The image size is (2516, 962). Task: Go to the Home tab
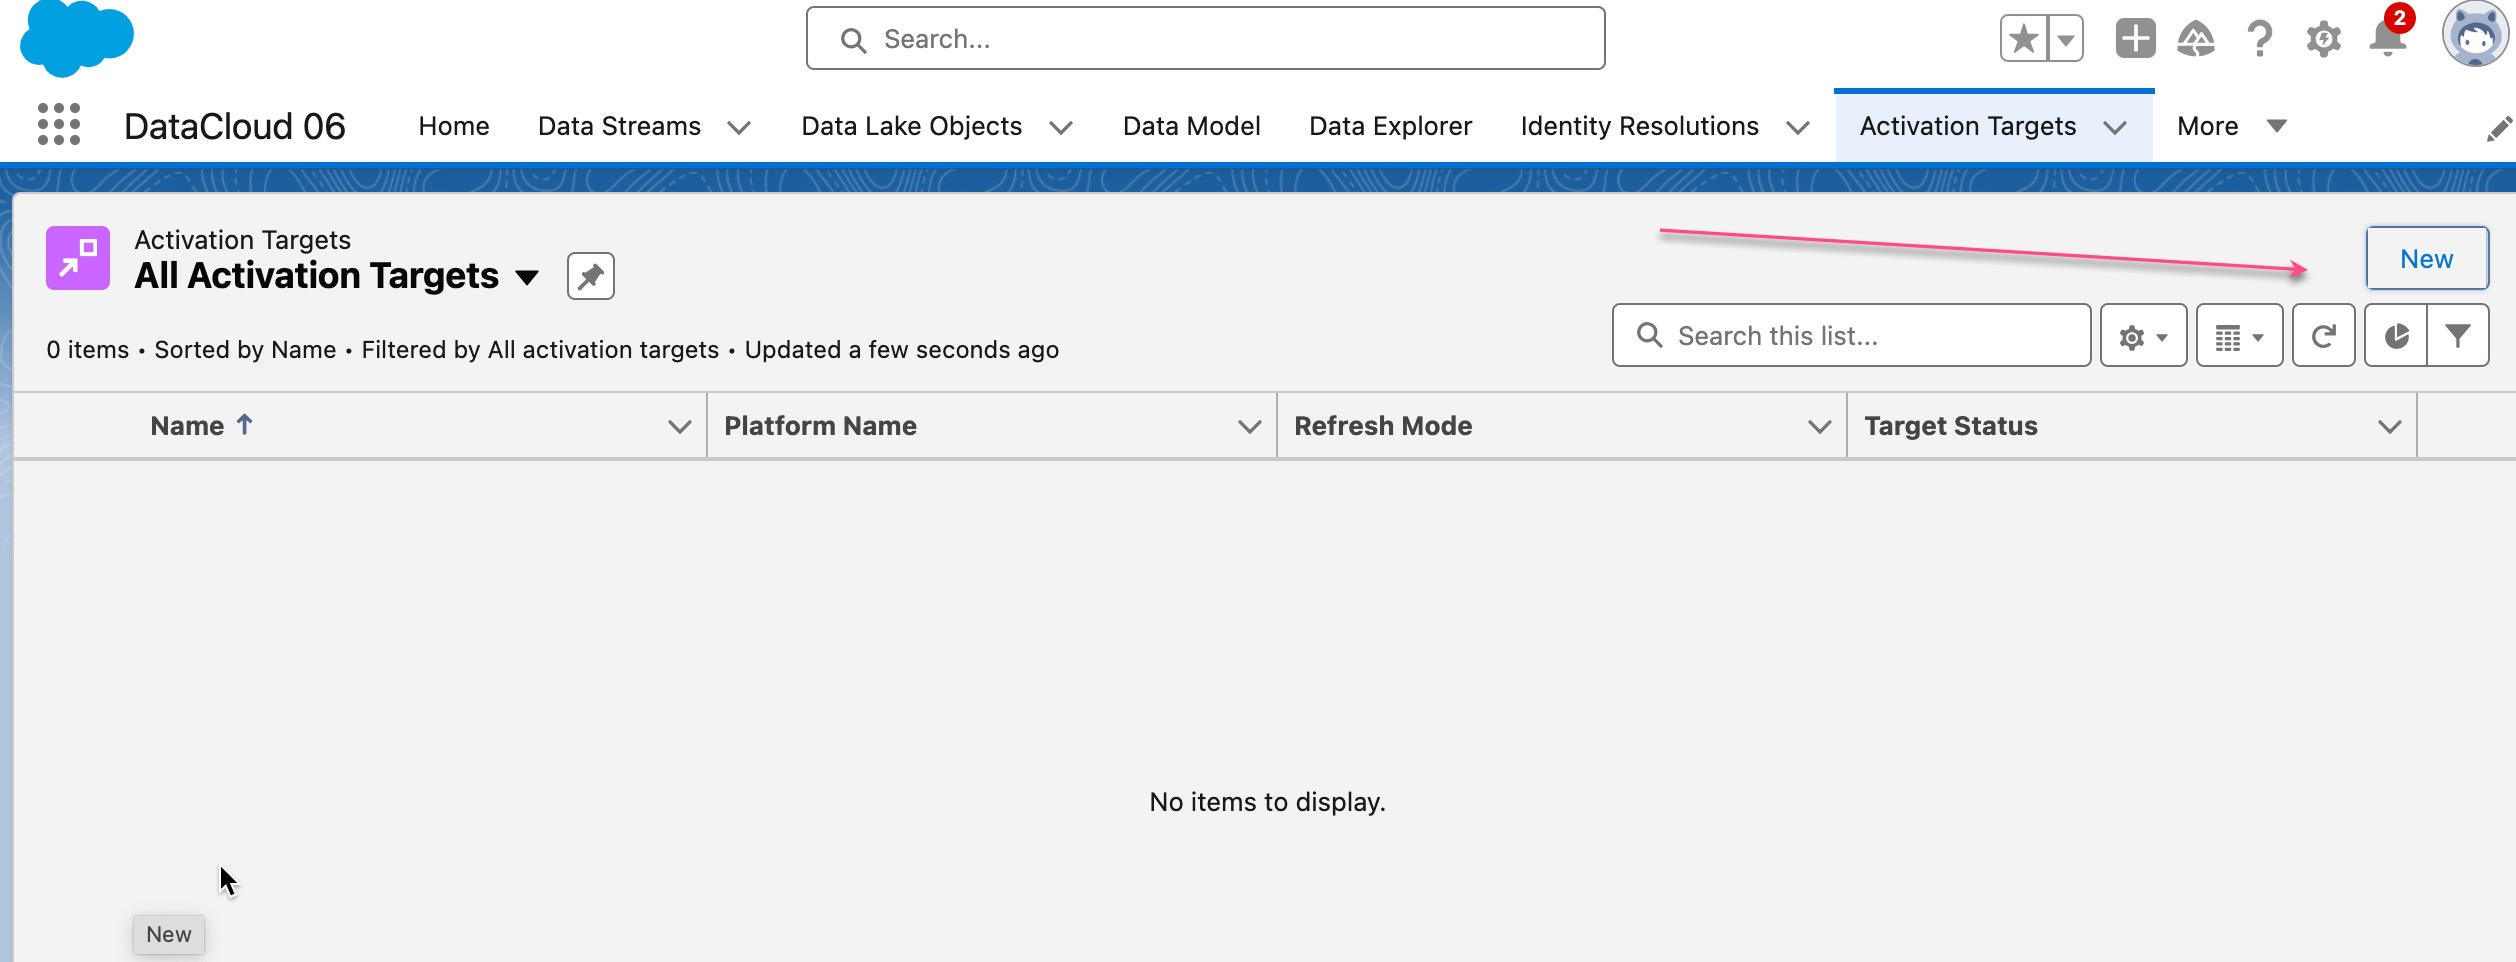[454, 126]
